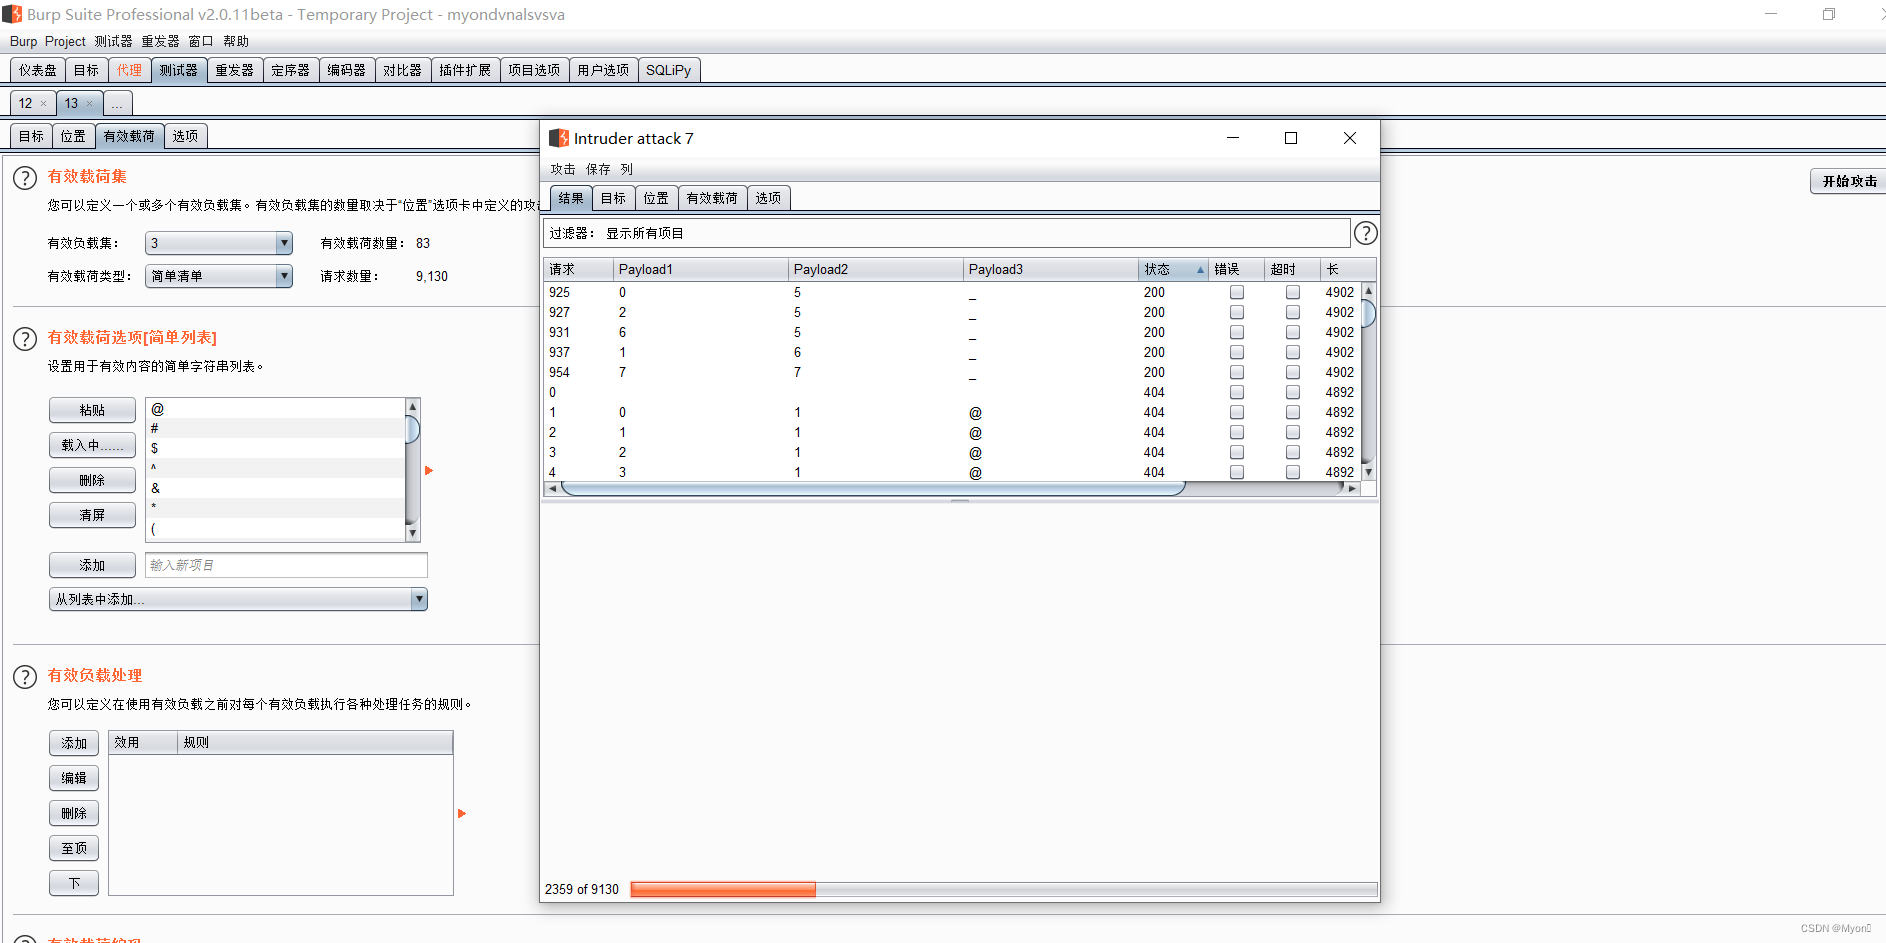Image resolution: width=1886 pixels, height=943 pixels.
Task: Open 编码器 main tab
Action: (347, 70)
